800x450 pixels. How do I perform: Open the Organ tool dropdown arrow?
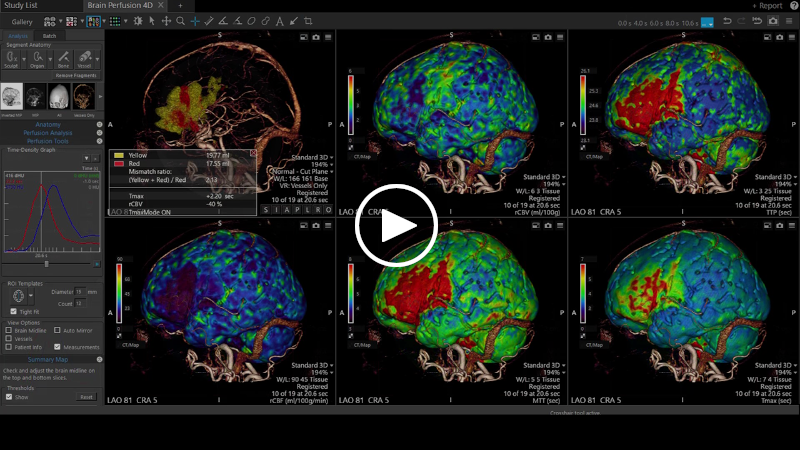50,59
